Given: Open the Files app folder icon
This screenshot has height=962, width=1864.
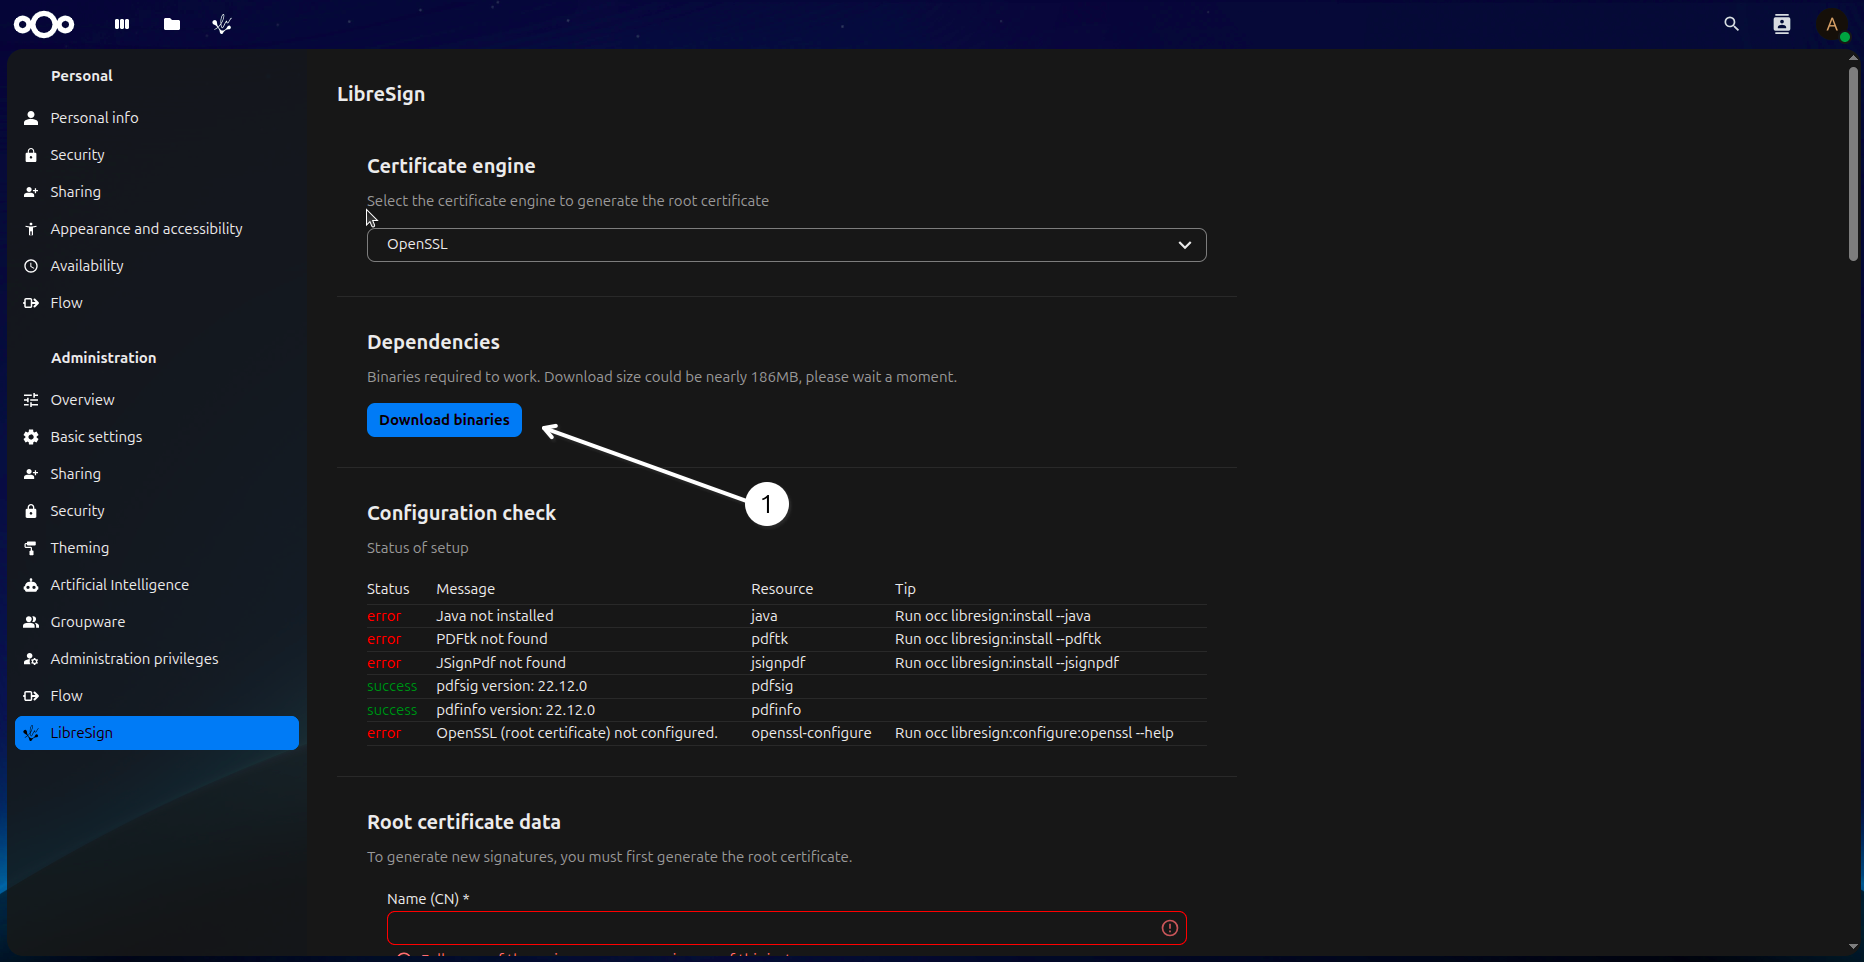Looking at the screenshot, I should pos(172,24).
